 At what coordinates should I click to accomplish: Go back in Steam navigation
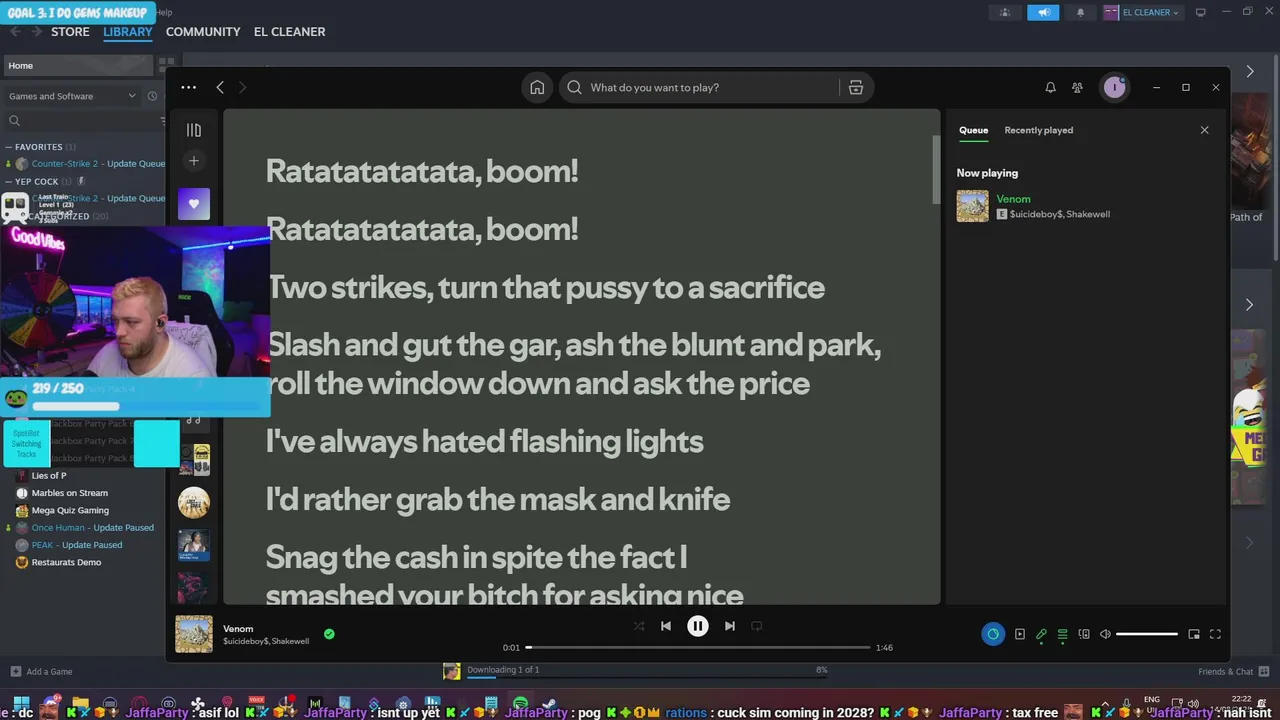click(15, 32)
